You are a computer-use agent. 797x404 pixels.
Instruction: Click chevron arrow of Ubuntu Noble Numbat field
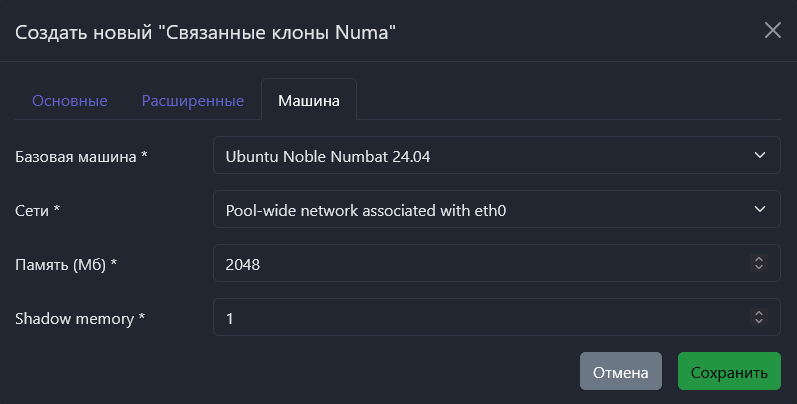coord(759,156)
